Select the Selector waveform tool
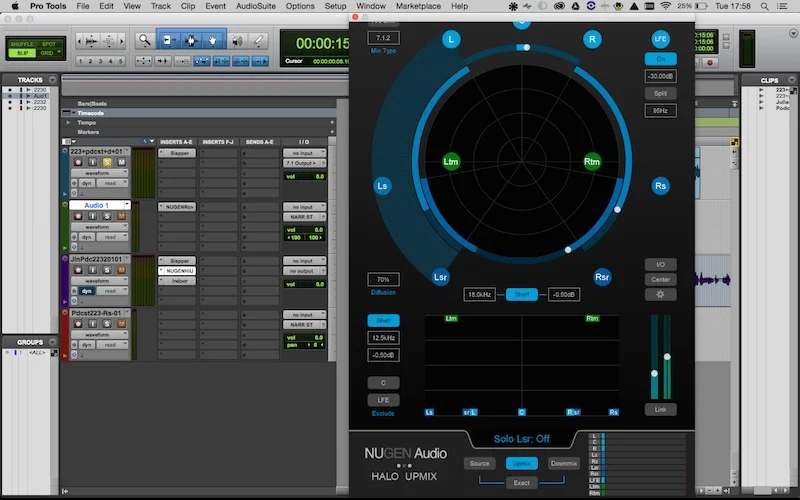Screen dimensions: 800x500 [x=191, y=40]
